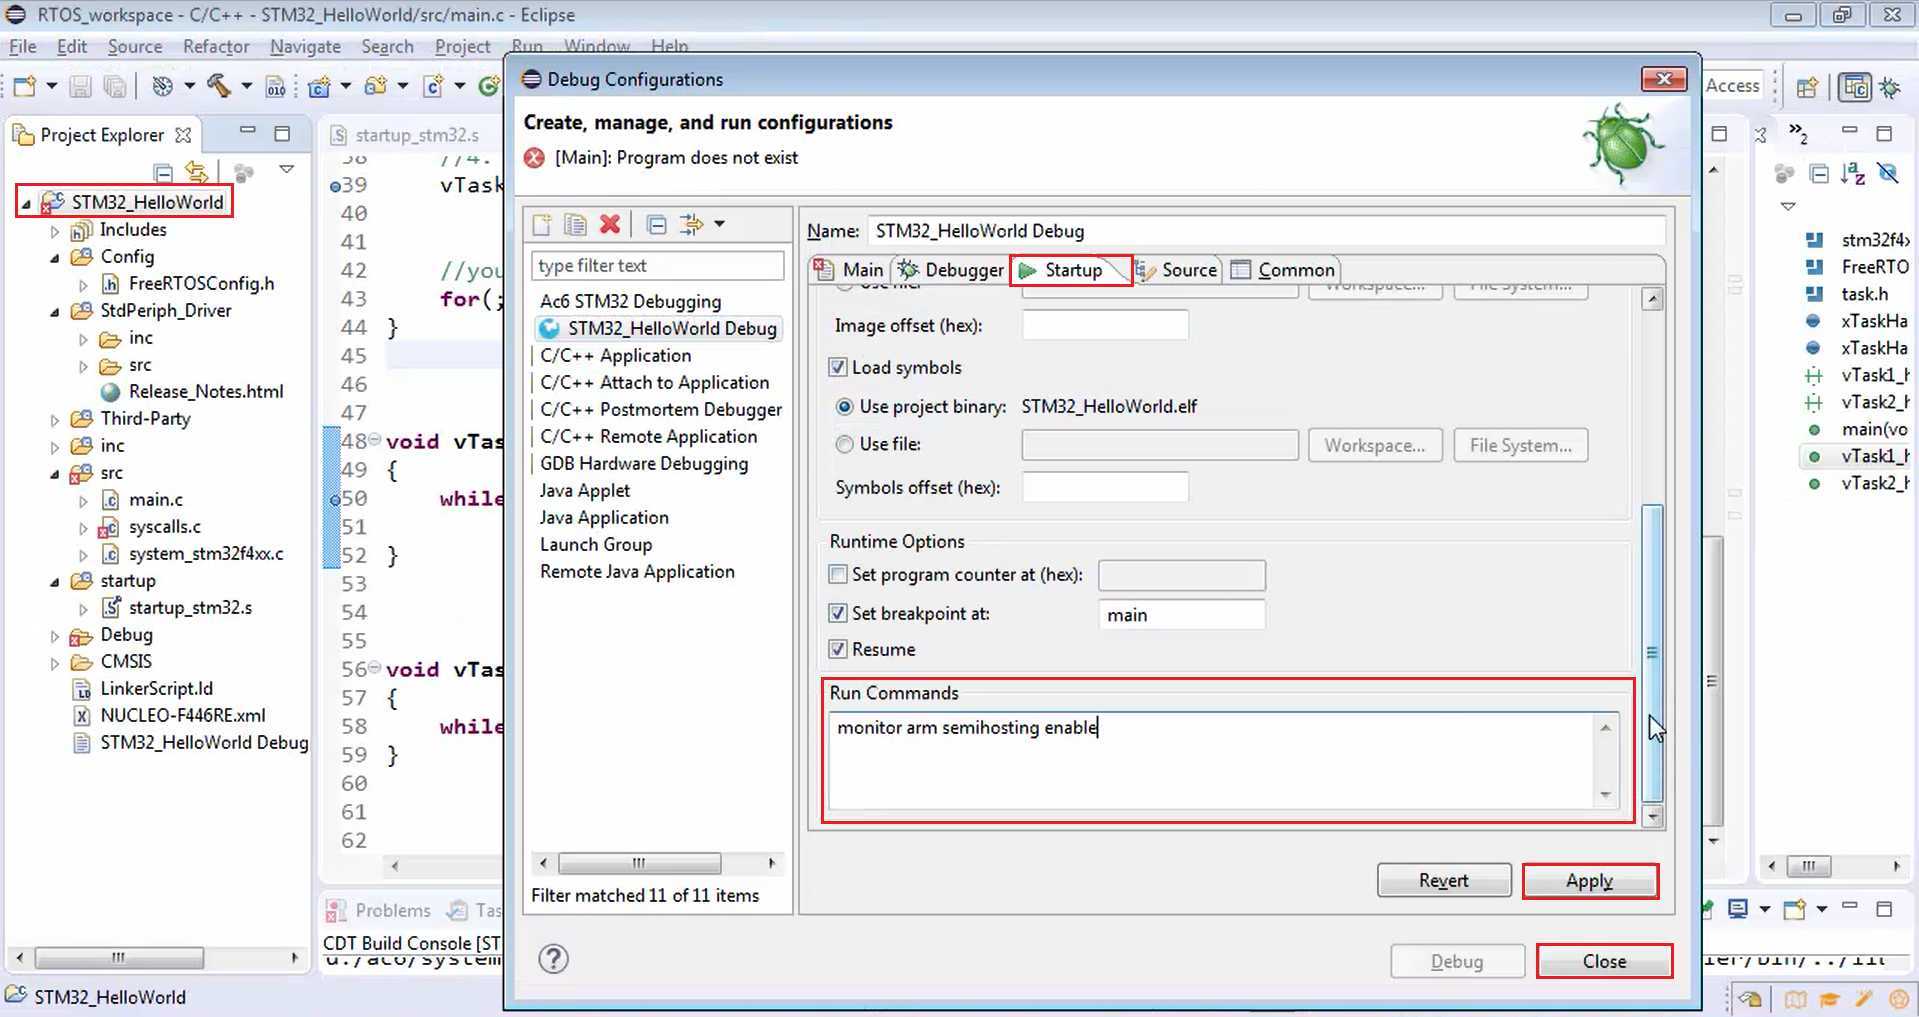
Task: Select Use file radio button for symbols
Action: pyautogui.click(x=845, y=444)
